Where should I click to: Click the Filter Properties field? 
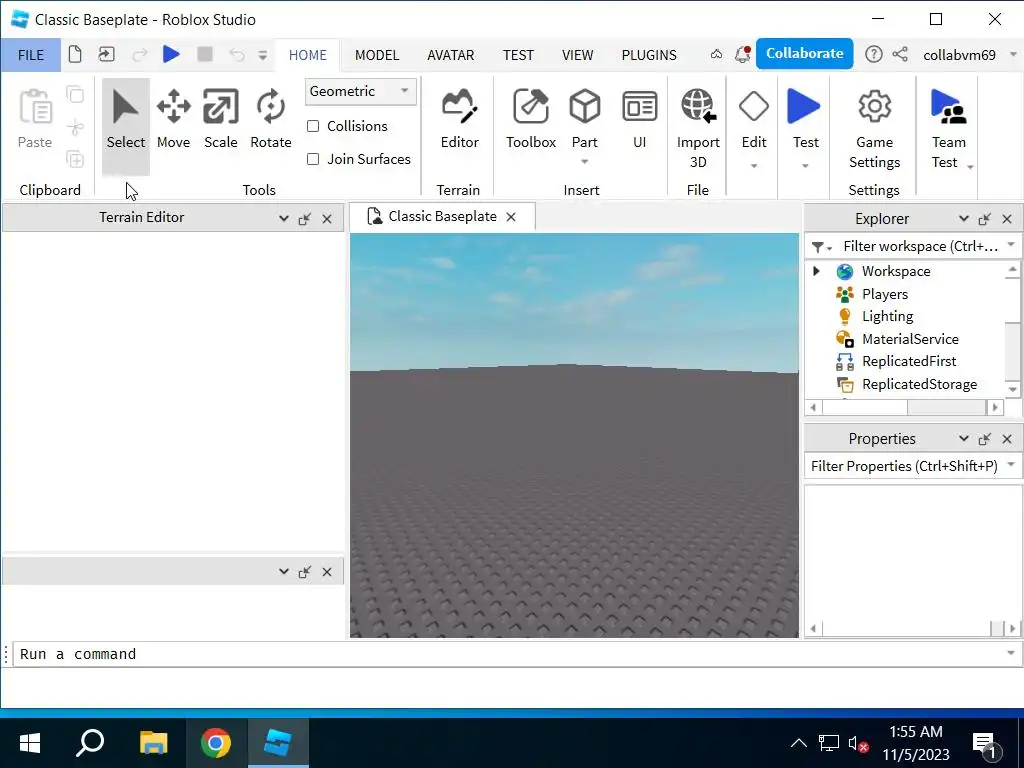[913, 466]
